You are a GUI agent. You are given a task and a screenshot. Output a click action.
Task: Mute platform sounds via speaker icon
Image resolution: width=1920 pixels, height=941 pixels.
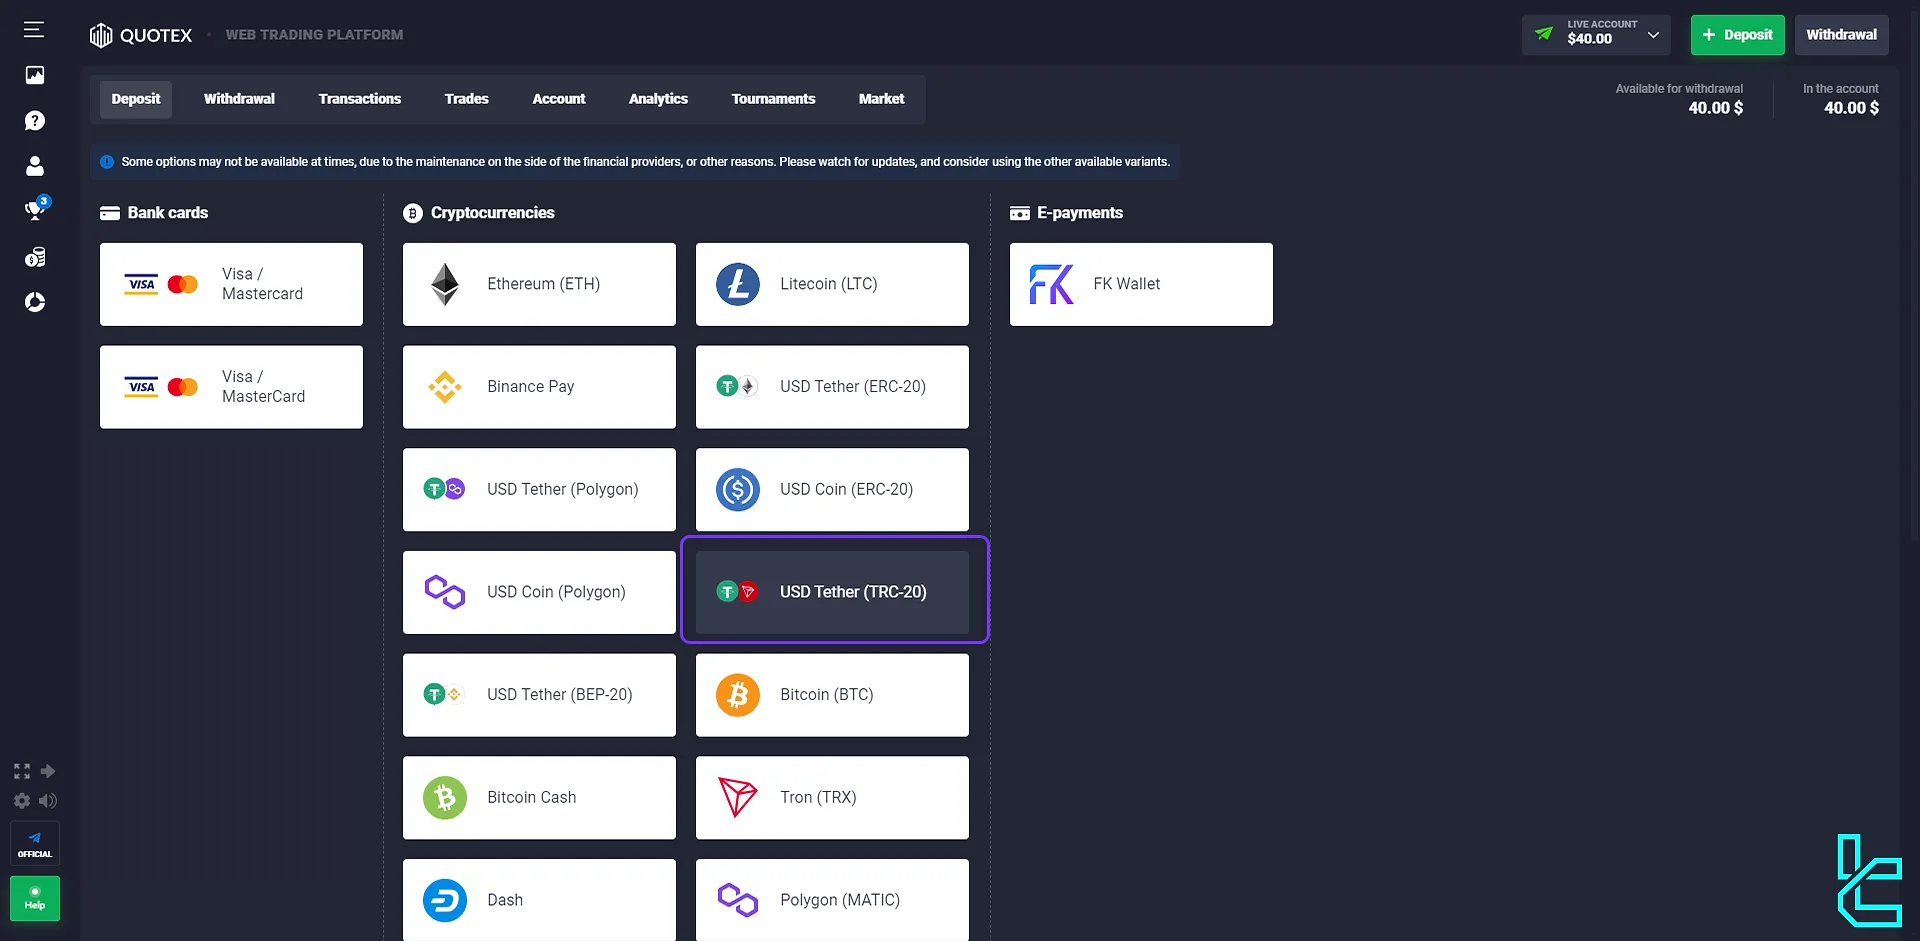pos(48,801)
